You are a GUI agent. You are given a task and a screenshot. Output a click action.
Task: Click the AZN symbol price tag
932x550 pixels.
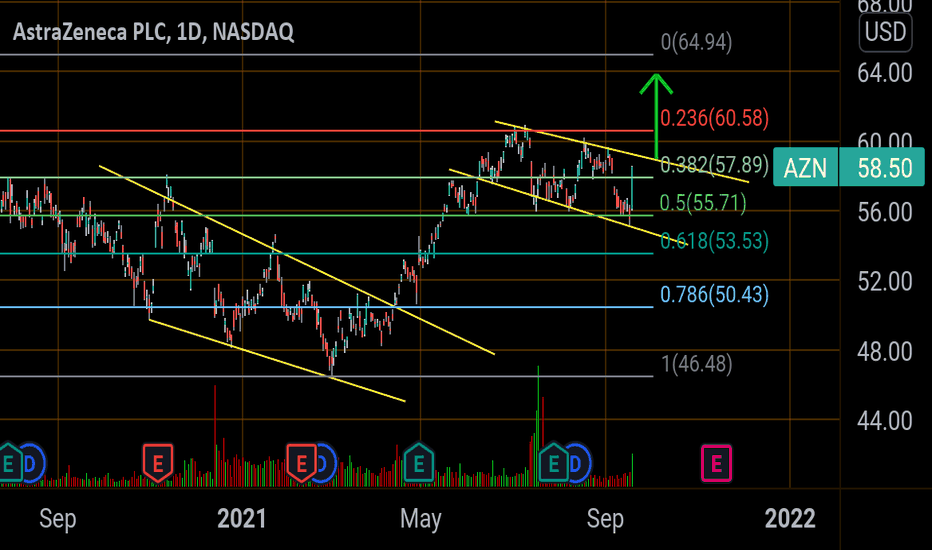805,168
